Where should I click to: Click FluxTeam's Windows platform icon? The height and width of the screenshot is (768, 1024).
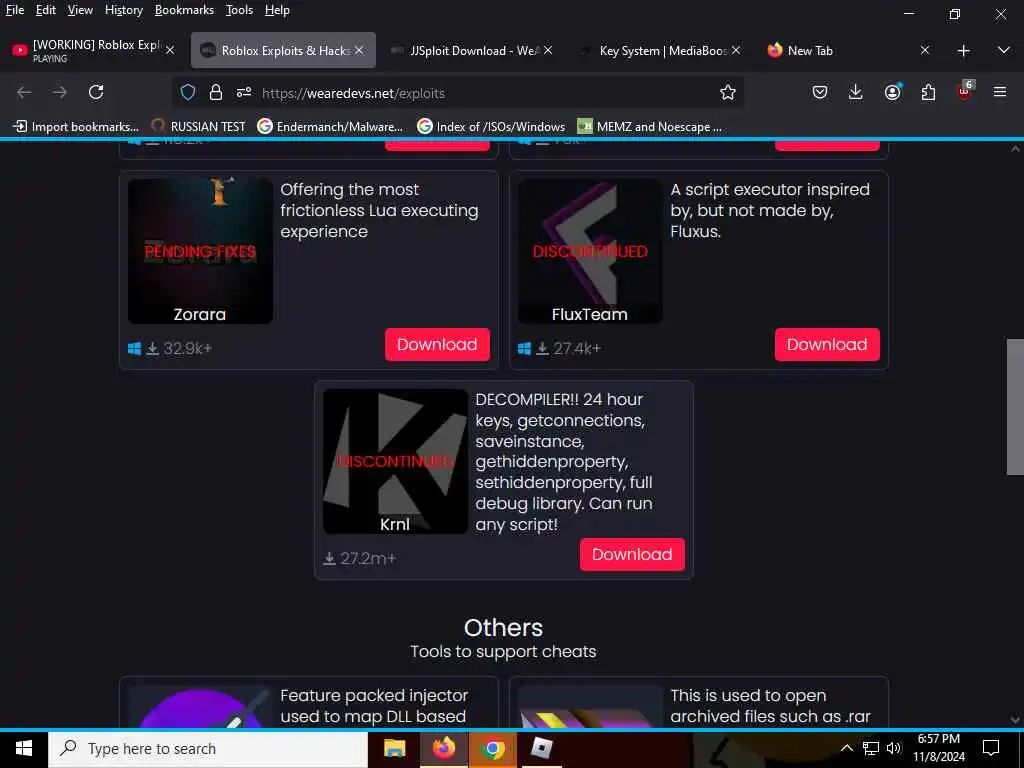(x=524, y=349)
